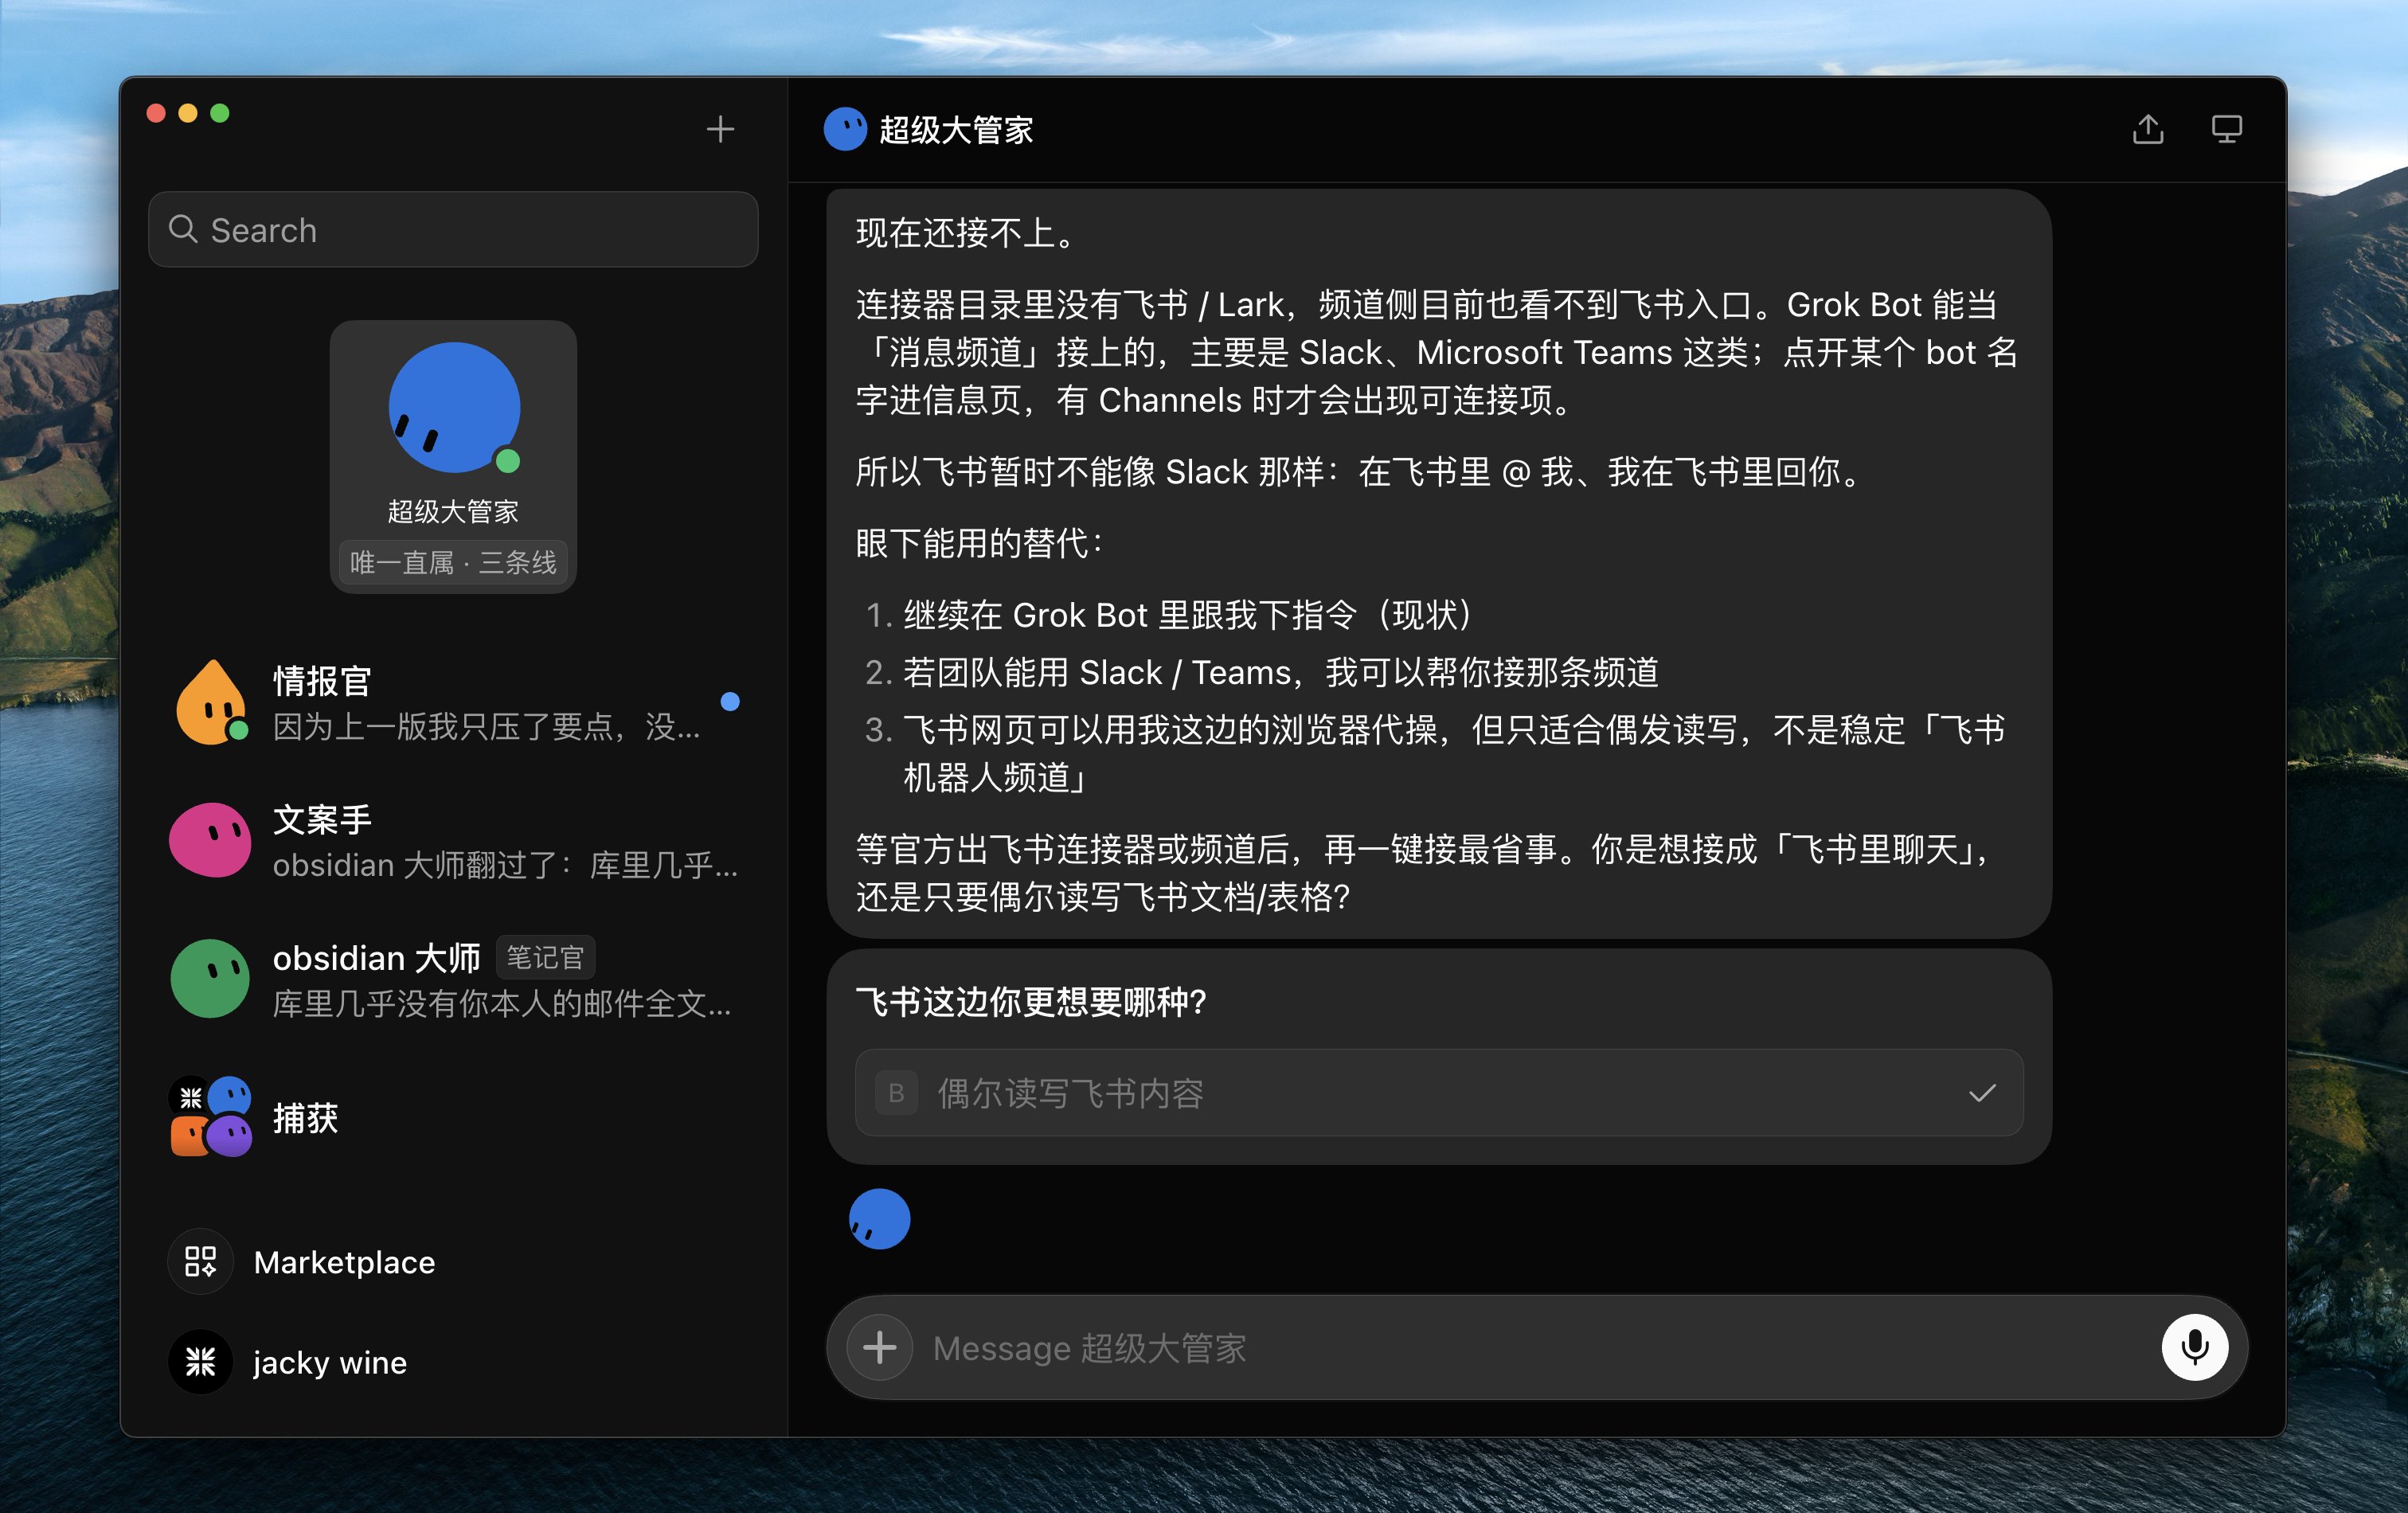This screenshot has height=1513, width=2408.
Task: Click the 现在还接不上。 message line
Action: pyautogui.click(x=967, y=234)
